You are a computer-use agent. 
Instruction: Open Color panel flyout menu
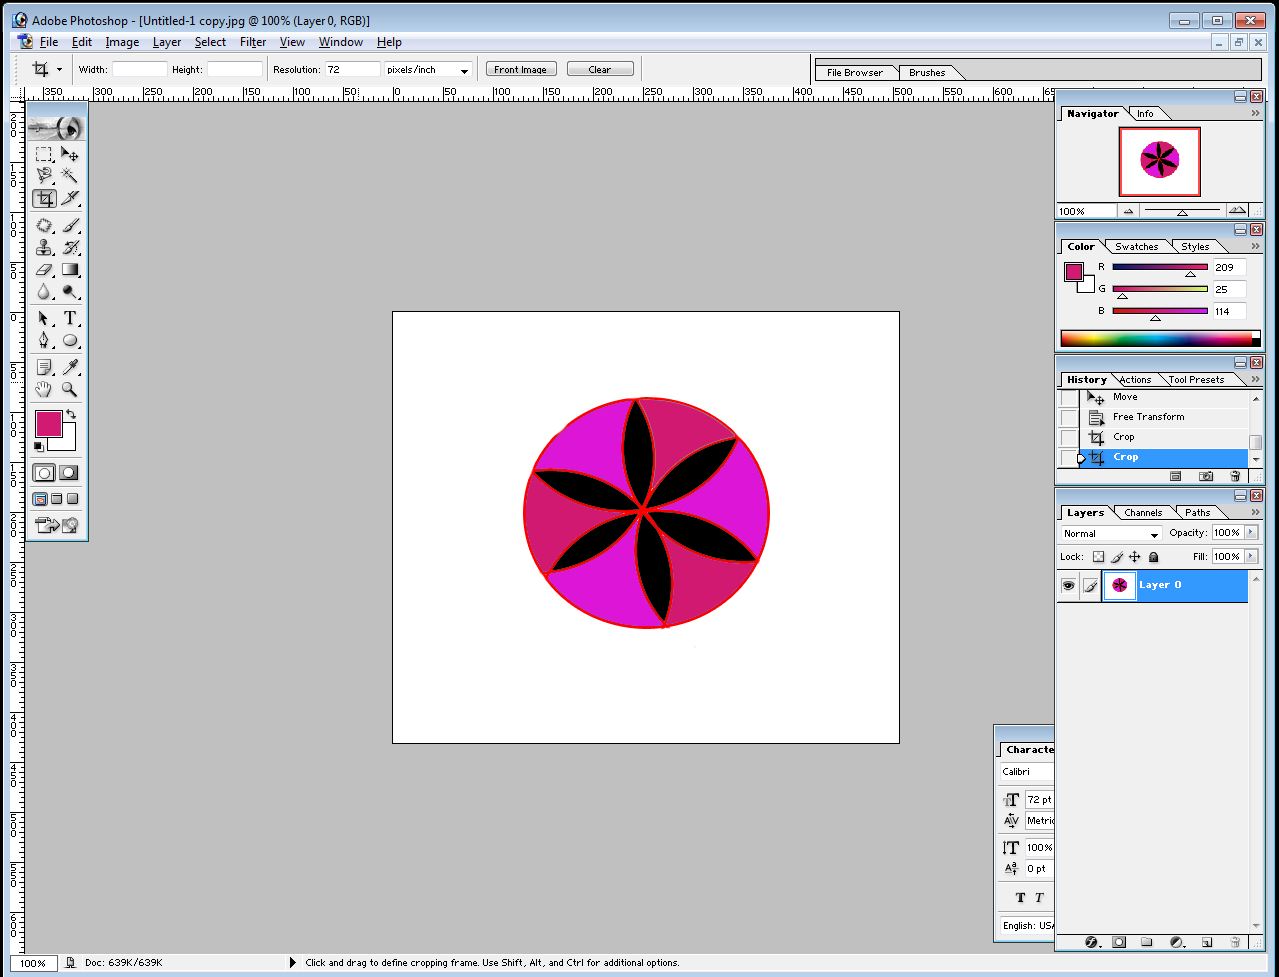click(x=1255, y=246)
